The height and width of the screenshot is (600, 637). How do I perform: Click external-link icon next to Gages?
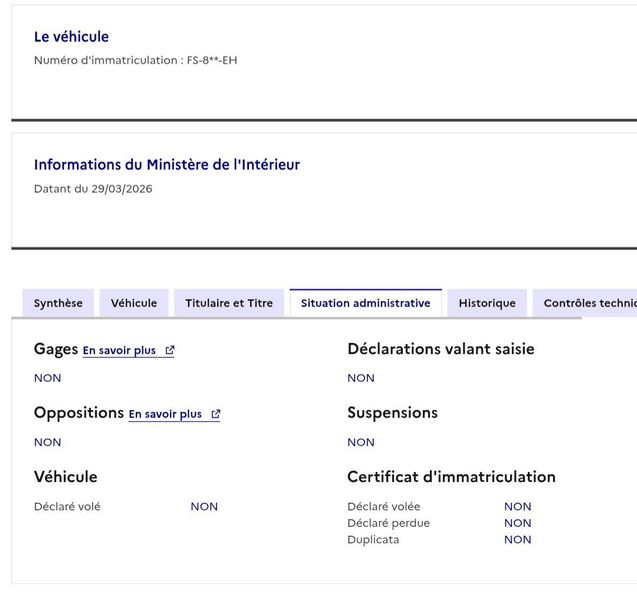[170, 350]
